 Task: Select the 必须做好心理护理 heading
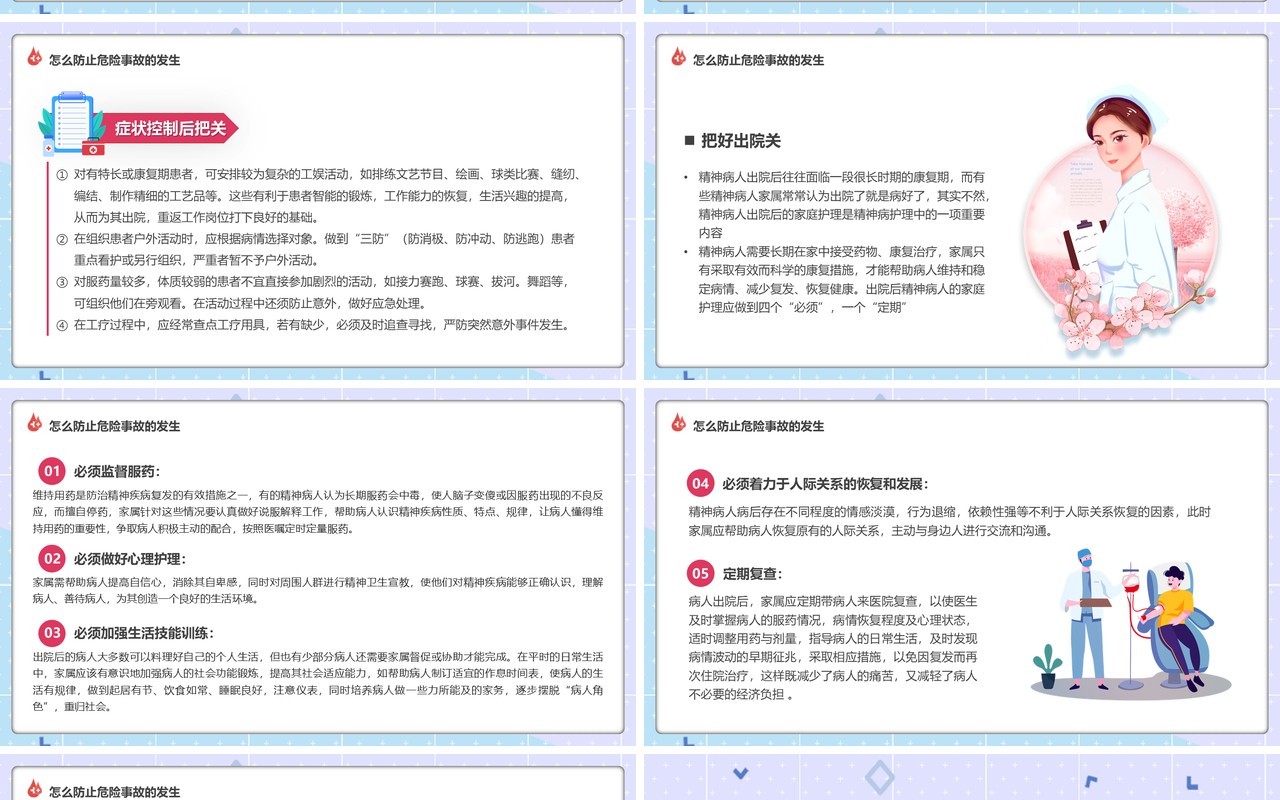[x=129, y=558]
